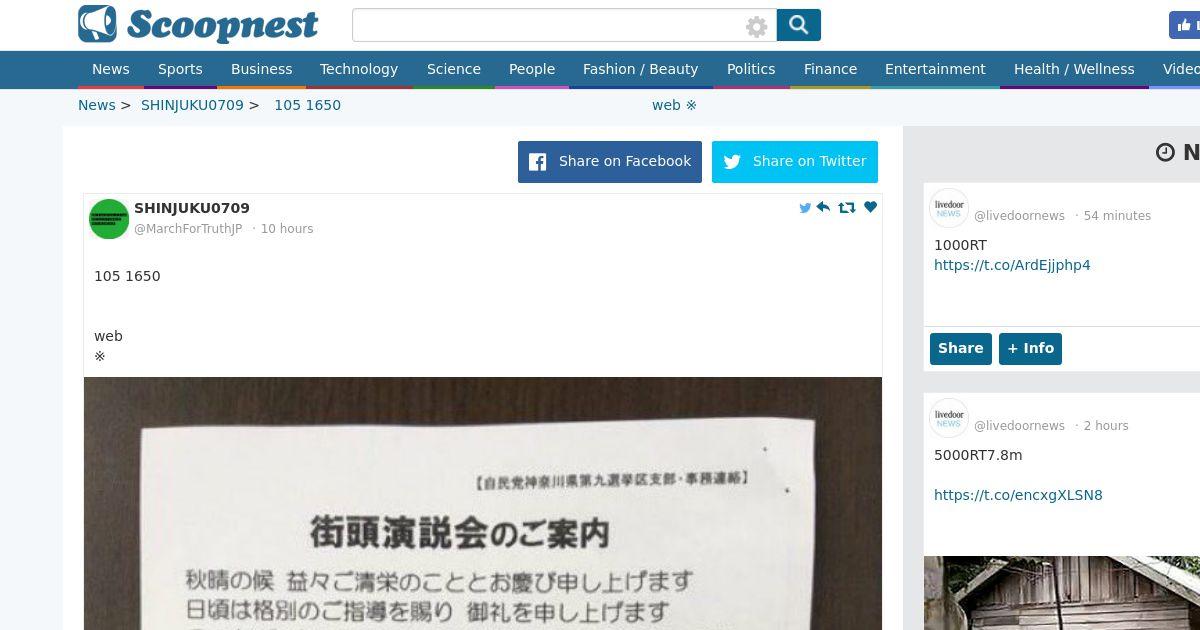Open link t.co/encxgXLSN8

coord(1018,495)
